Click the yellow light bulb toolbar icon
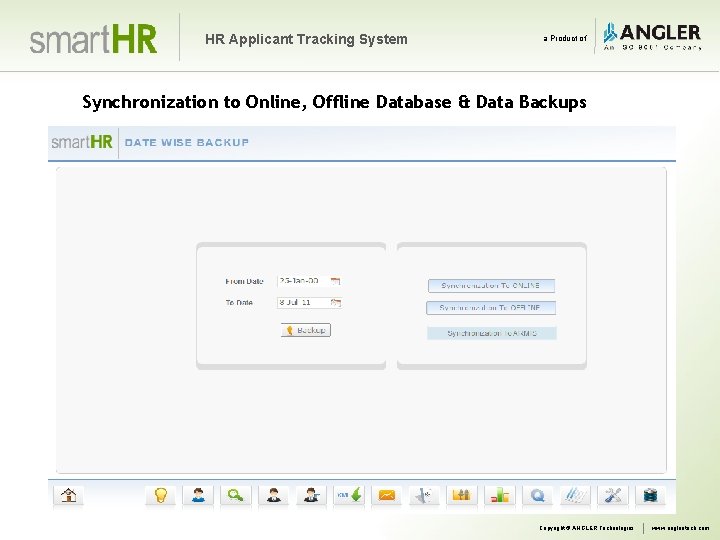 click(x=160, y=496)
